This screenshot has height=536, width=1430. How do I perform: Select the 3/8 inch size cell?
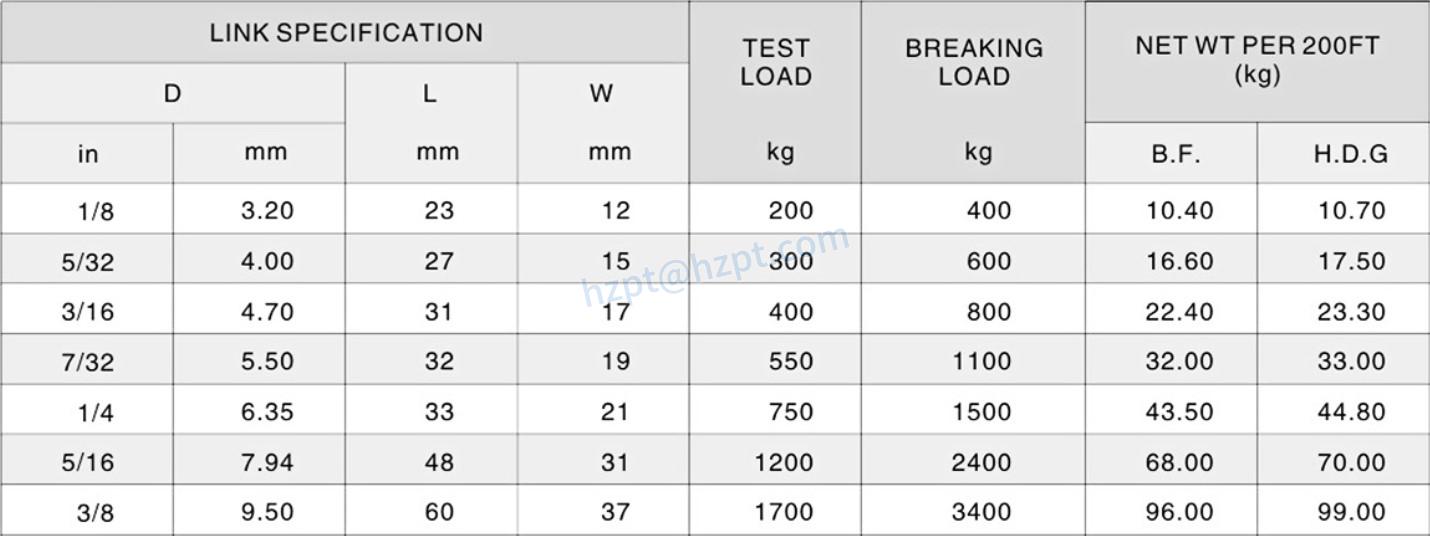point(95,513)
